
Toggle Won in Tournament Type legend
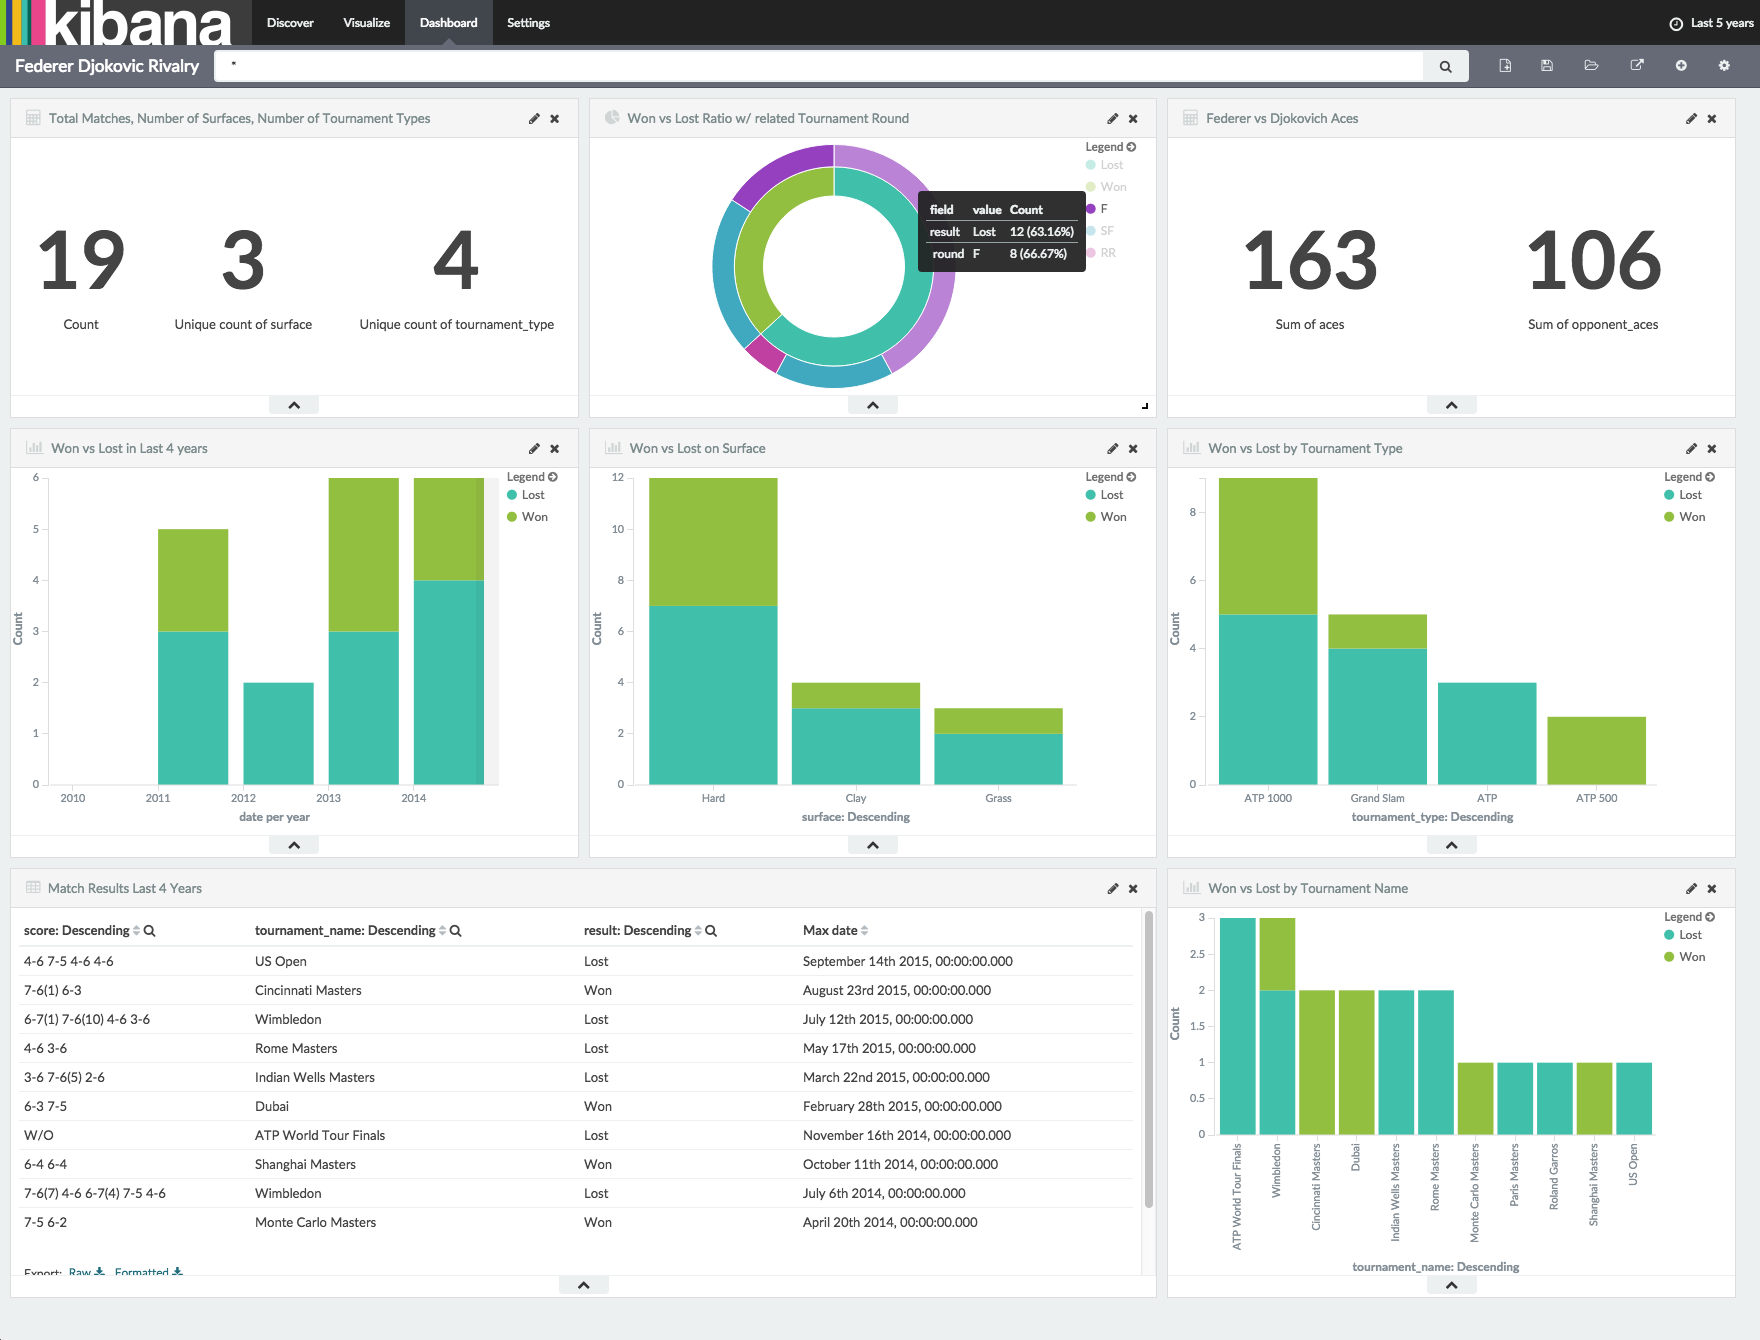tap(1685, 517)
